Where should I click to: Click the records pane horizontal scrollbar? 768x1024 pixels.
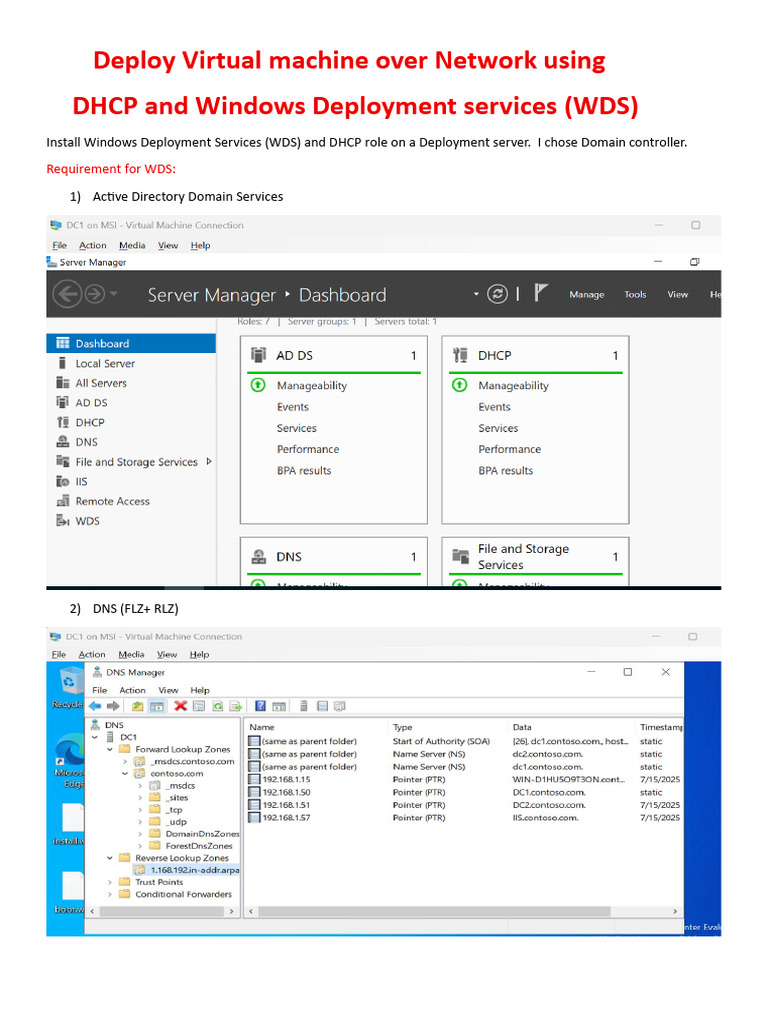434,911
